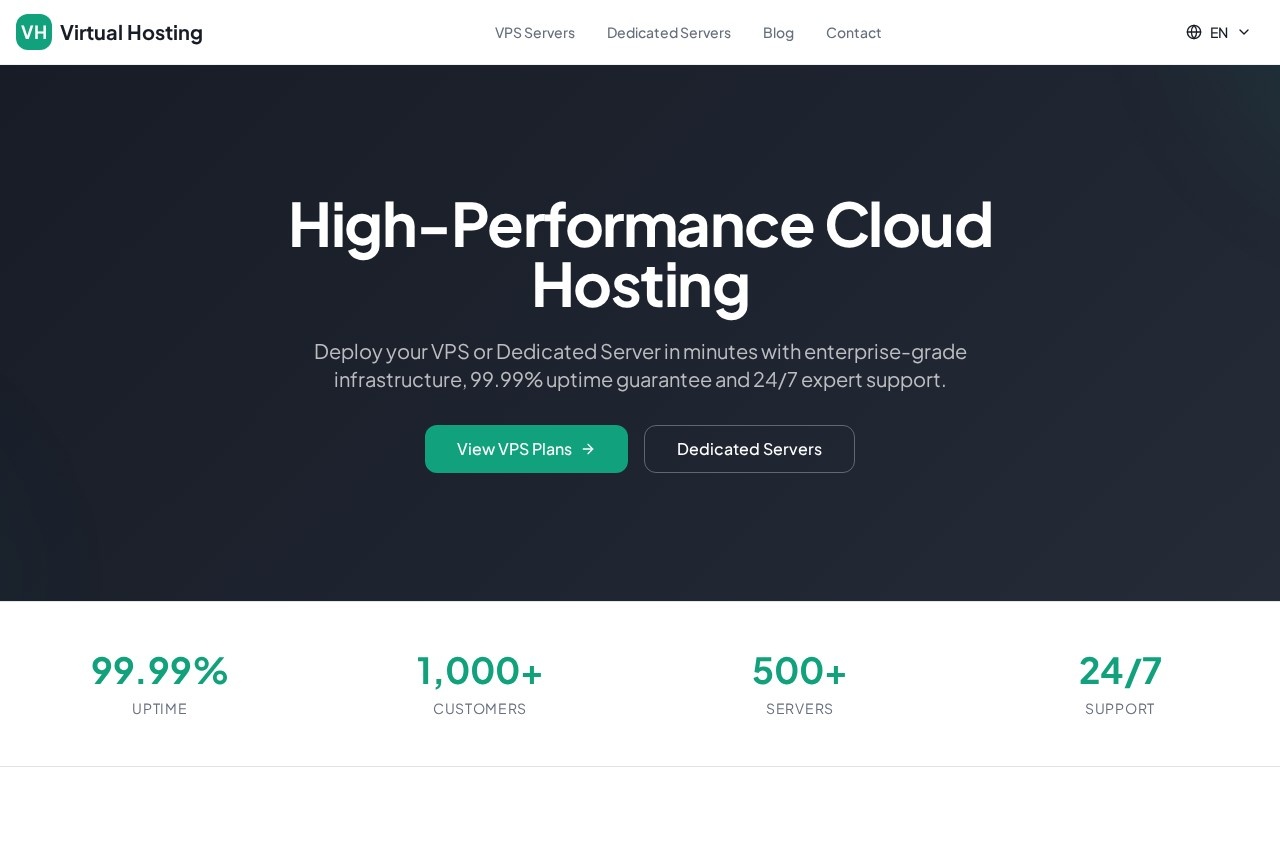Click the 99.99% uptime statistic
This screenshot has height=853, width=1280.
159,670
